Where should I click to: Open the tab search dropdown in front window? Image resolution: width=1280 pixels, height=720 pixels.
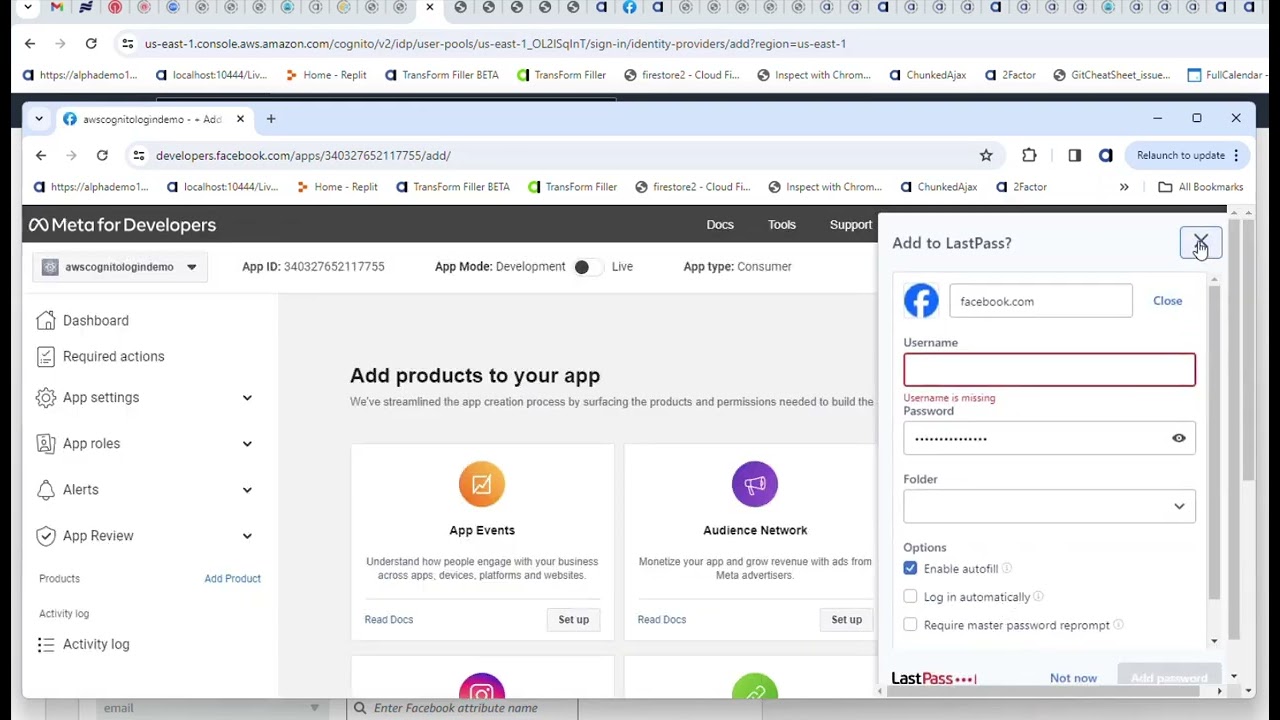[x=39, y=119]
